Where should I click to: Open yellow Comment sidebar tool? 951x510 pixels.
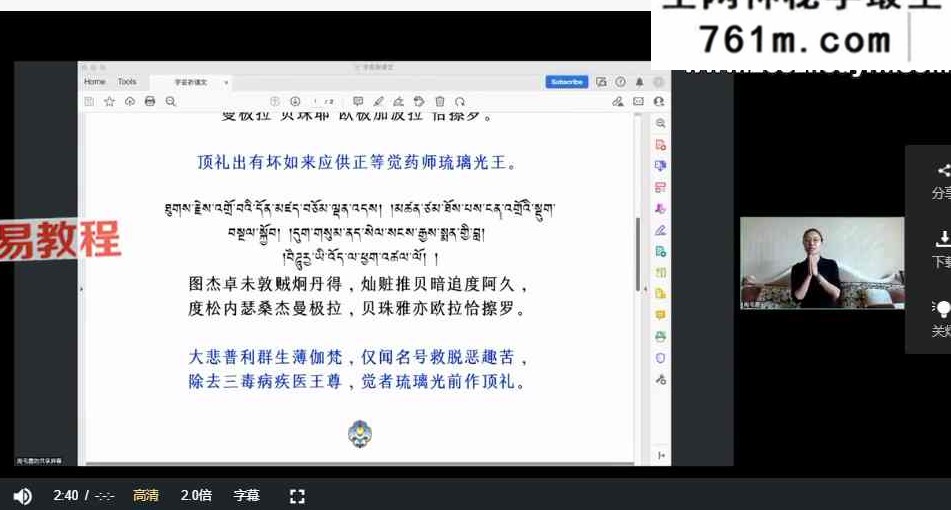(660, 315)
